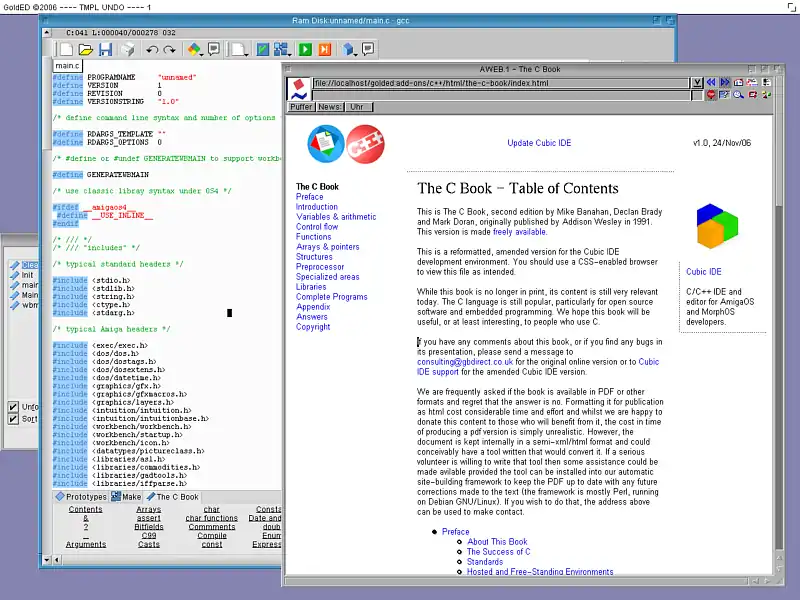This screenshot has height=600, width=800.
Task: Toggle the Unfold checkbox in the left panel
Action: tap(13, 407)
